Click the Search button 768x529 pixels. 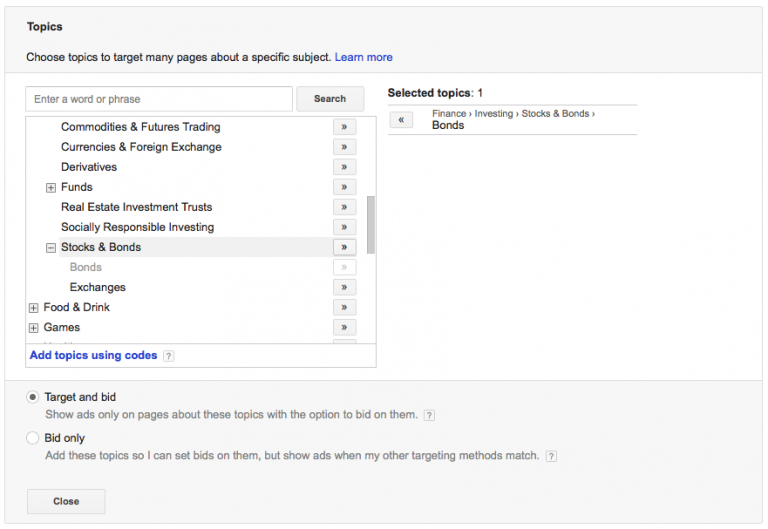coord(329,99)
